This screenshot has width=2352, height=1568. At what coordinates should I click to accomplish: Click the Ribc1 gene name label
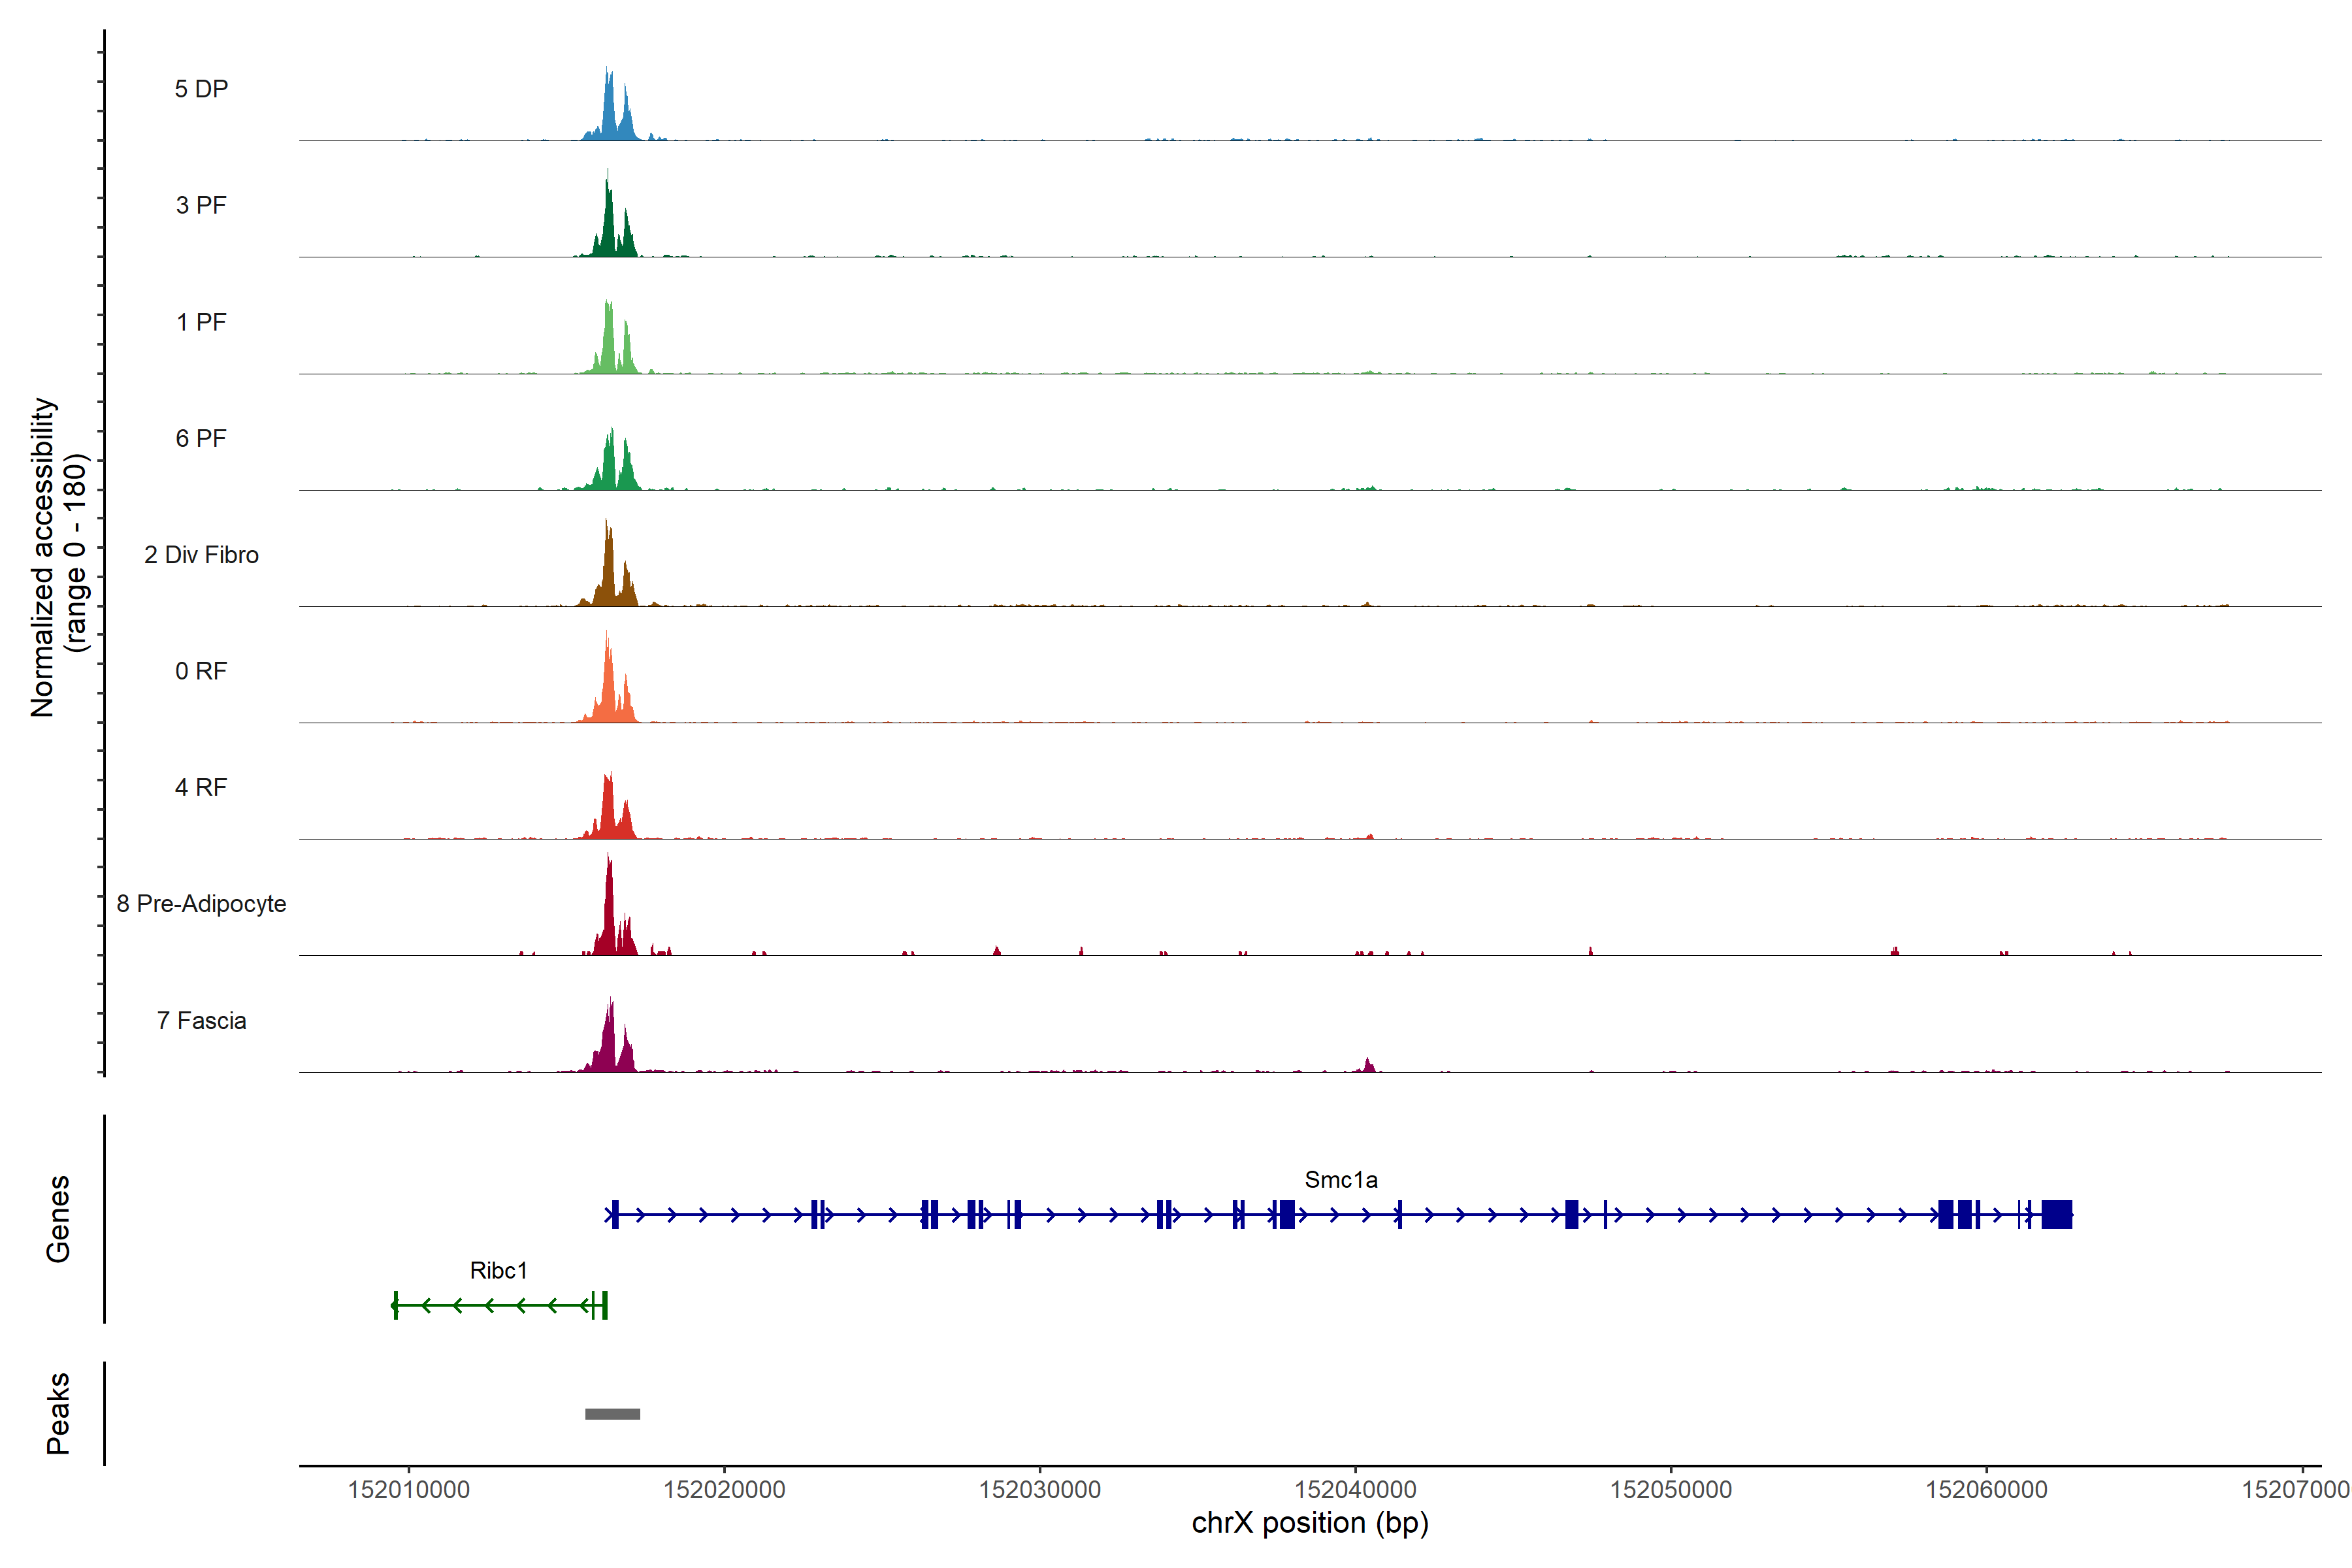point(498,1271)
